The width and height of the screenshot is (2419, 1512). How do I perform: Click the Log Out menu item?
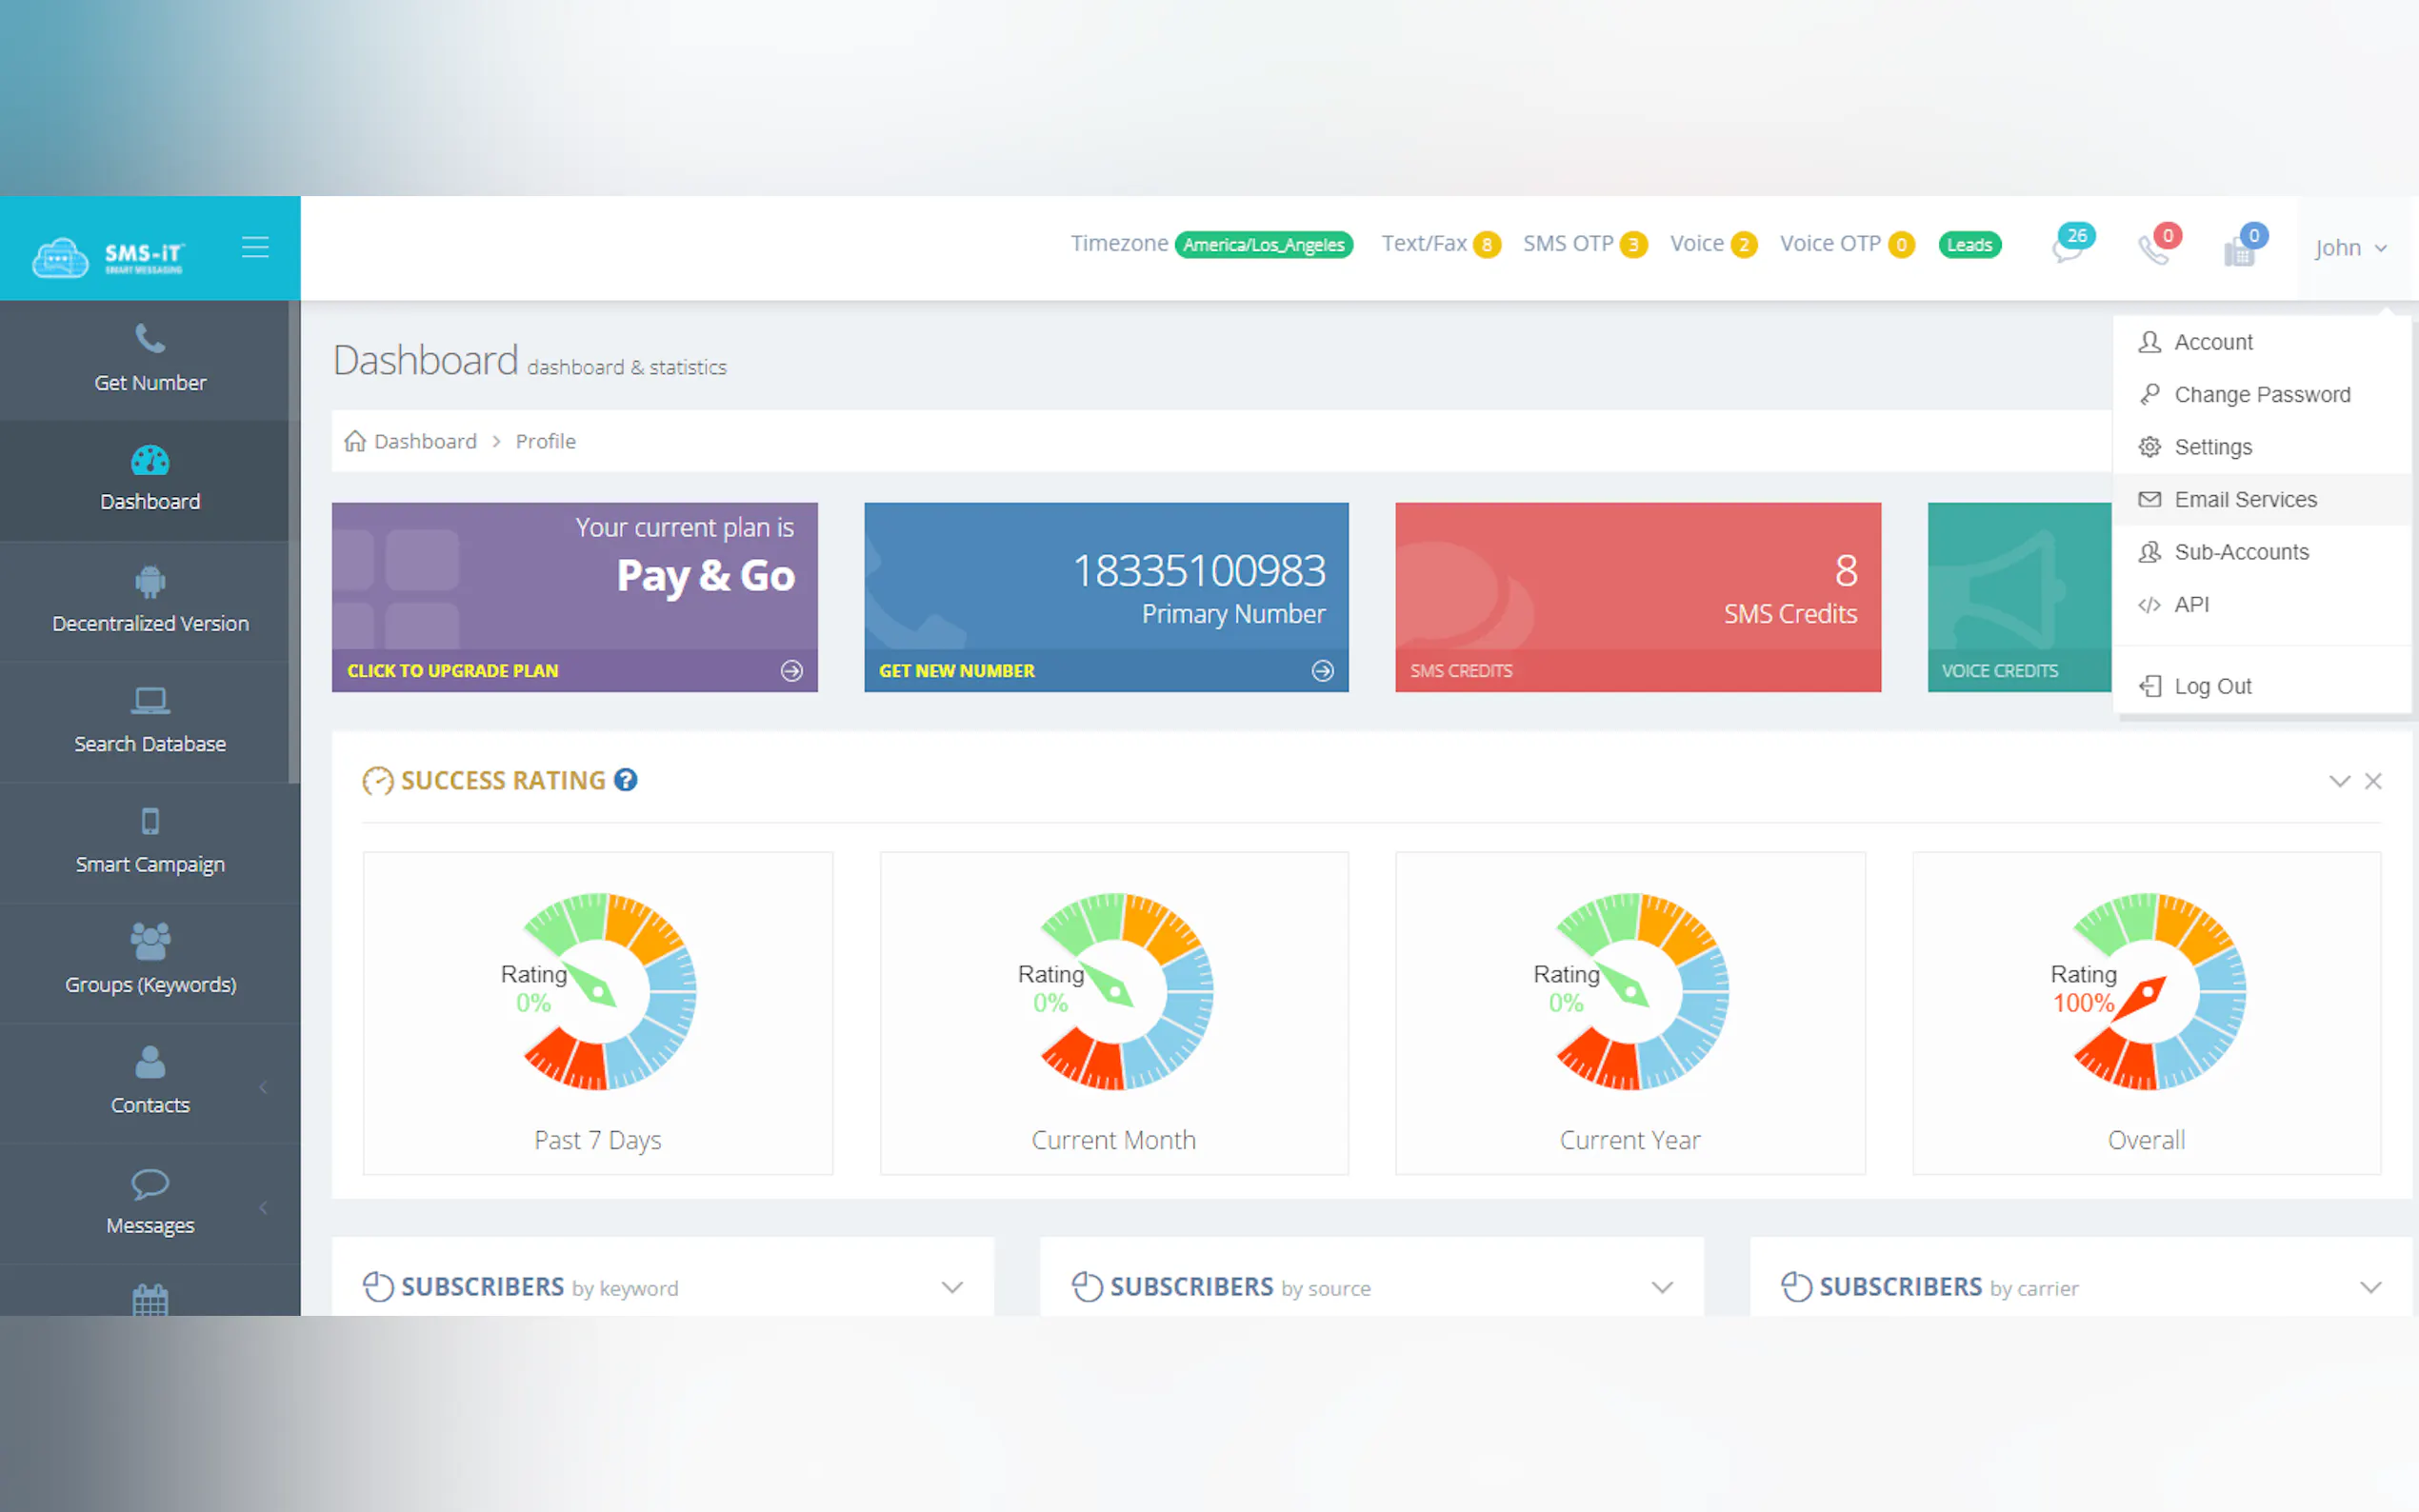[x=2212, y=686]
